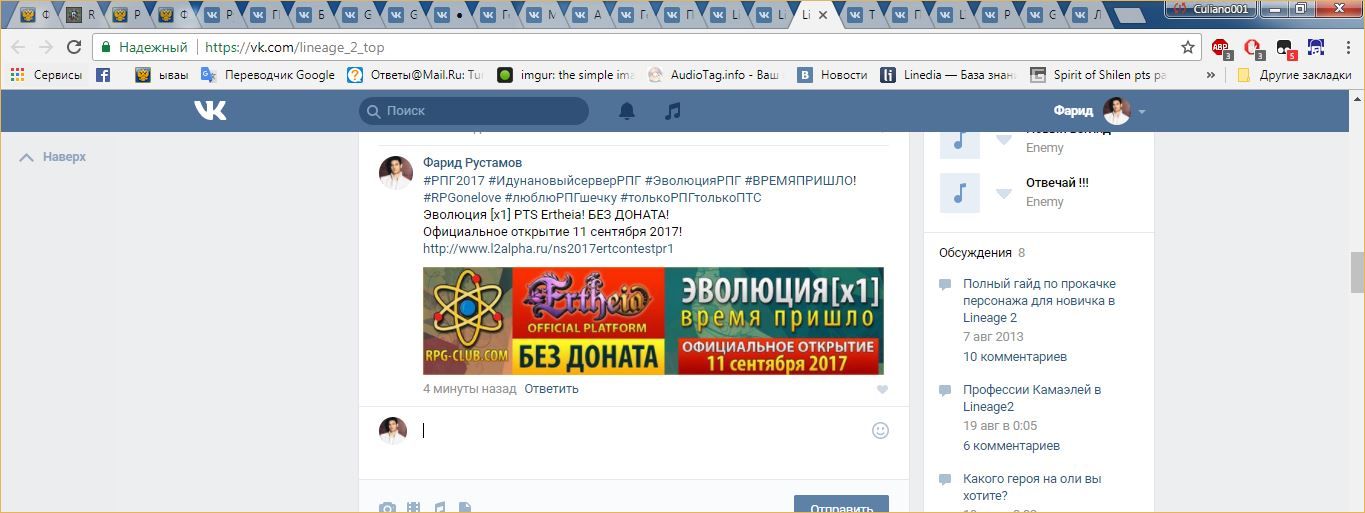
Task: Attach a photo using the camera icon
Action: point(387,508)
